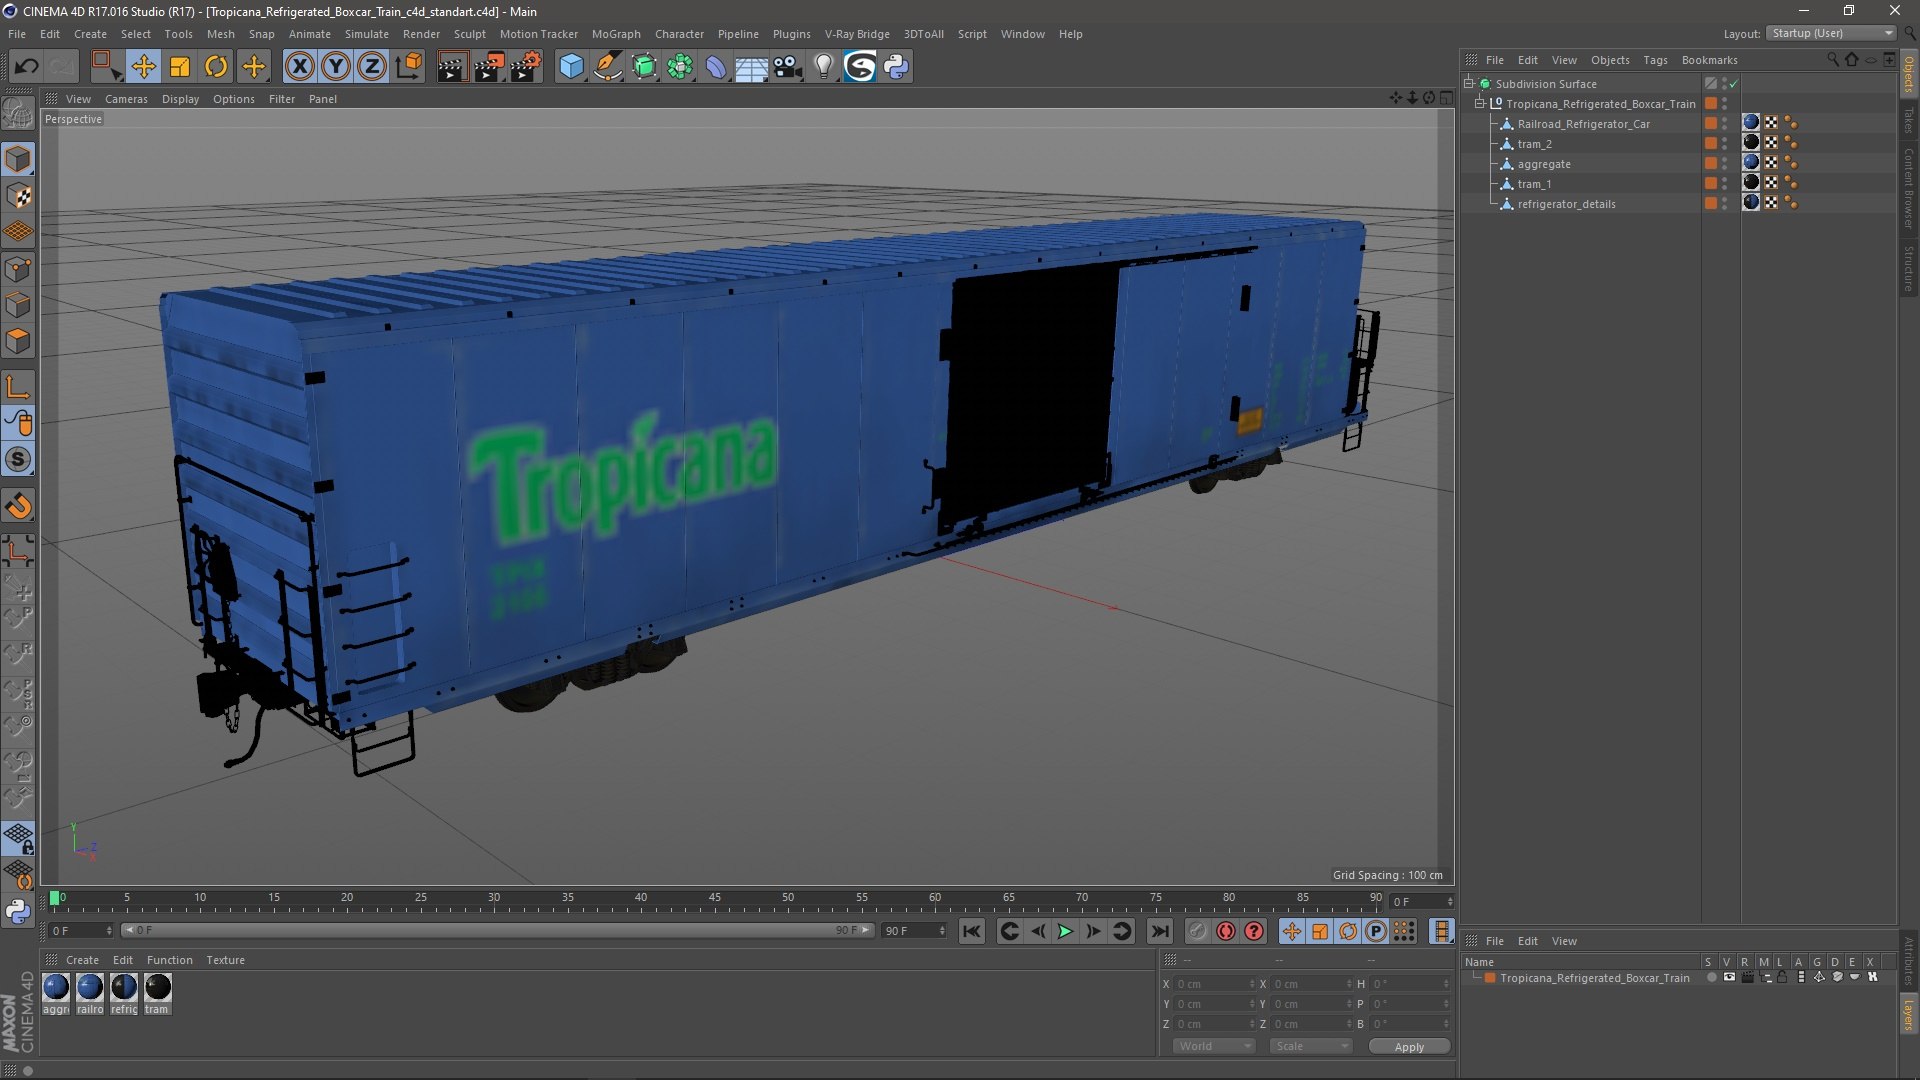The image size is (1920, 1080).
Task: Click the Undo arrow icon
Action: 26,67
